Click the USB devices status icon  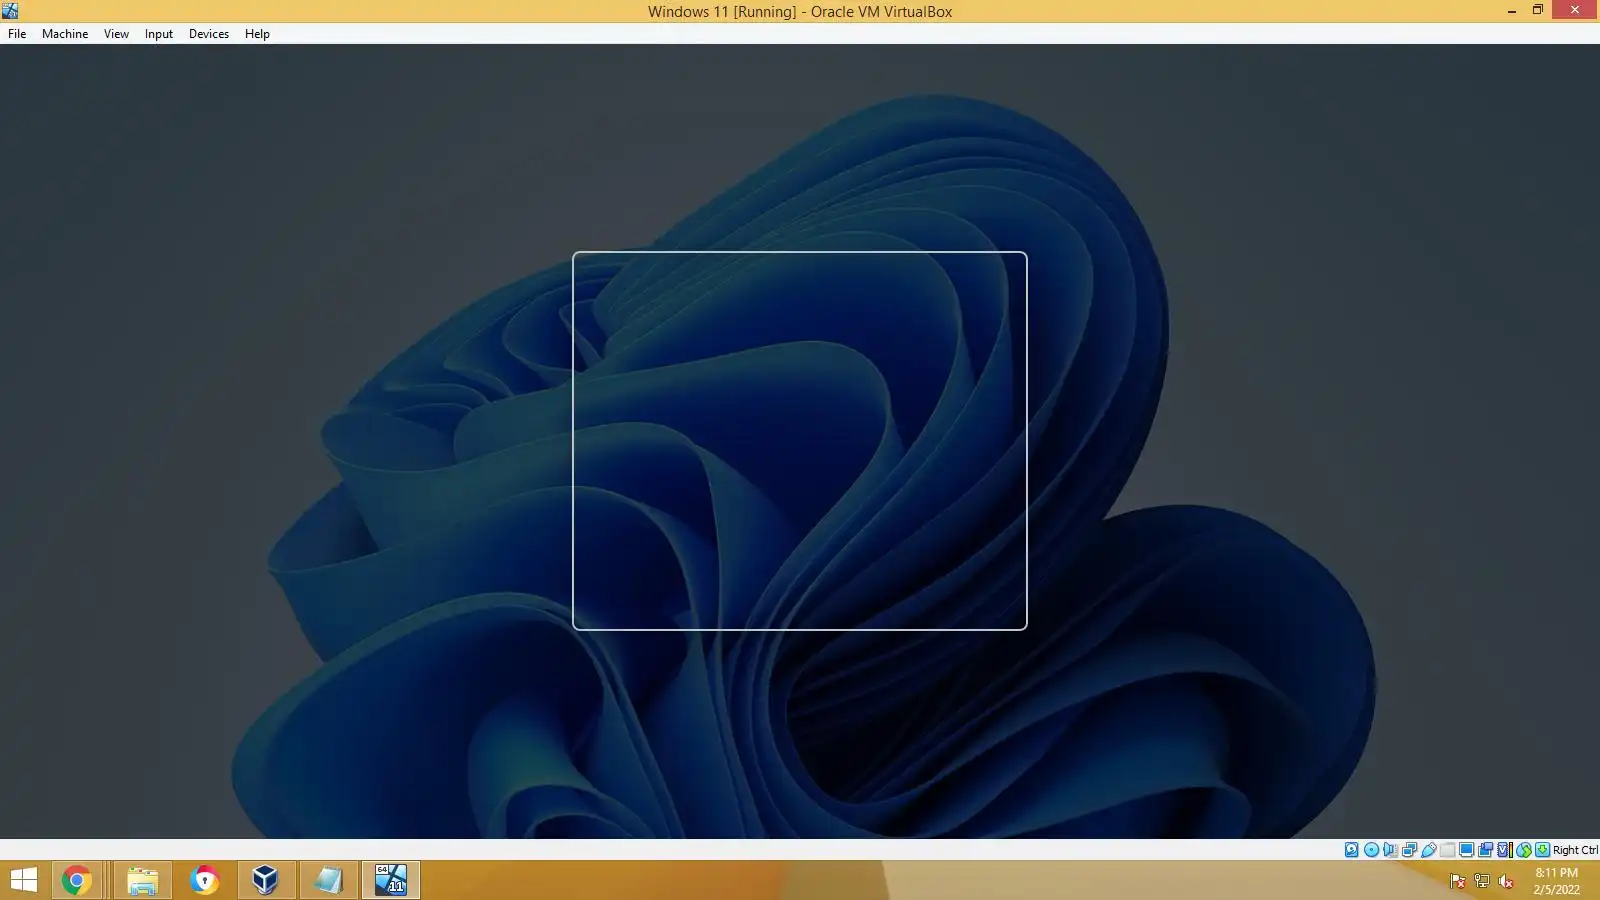click(x=1429, y=850)
